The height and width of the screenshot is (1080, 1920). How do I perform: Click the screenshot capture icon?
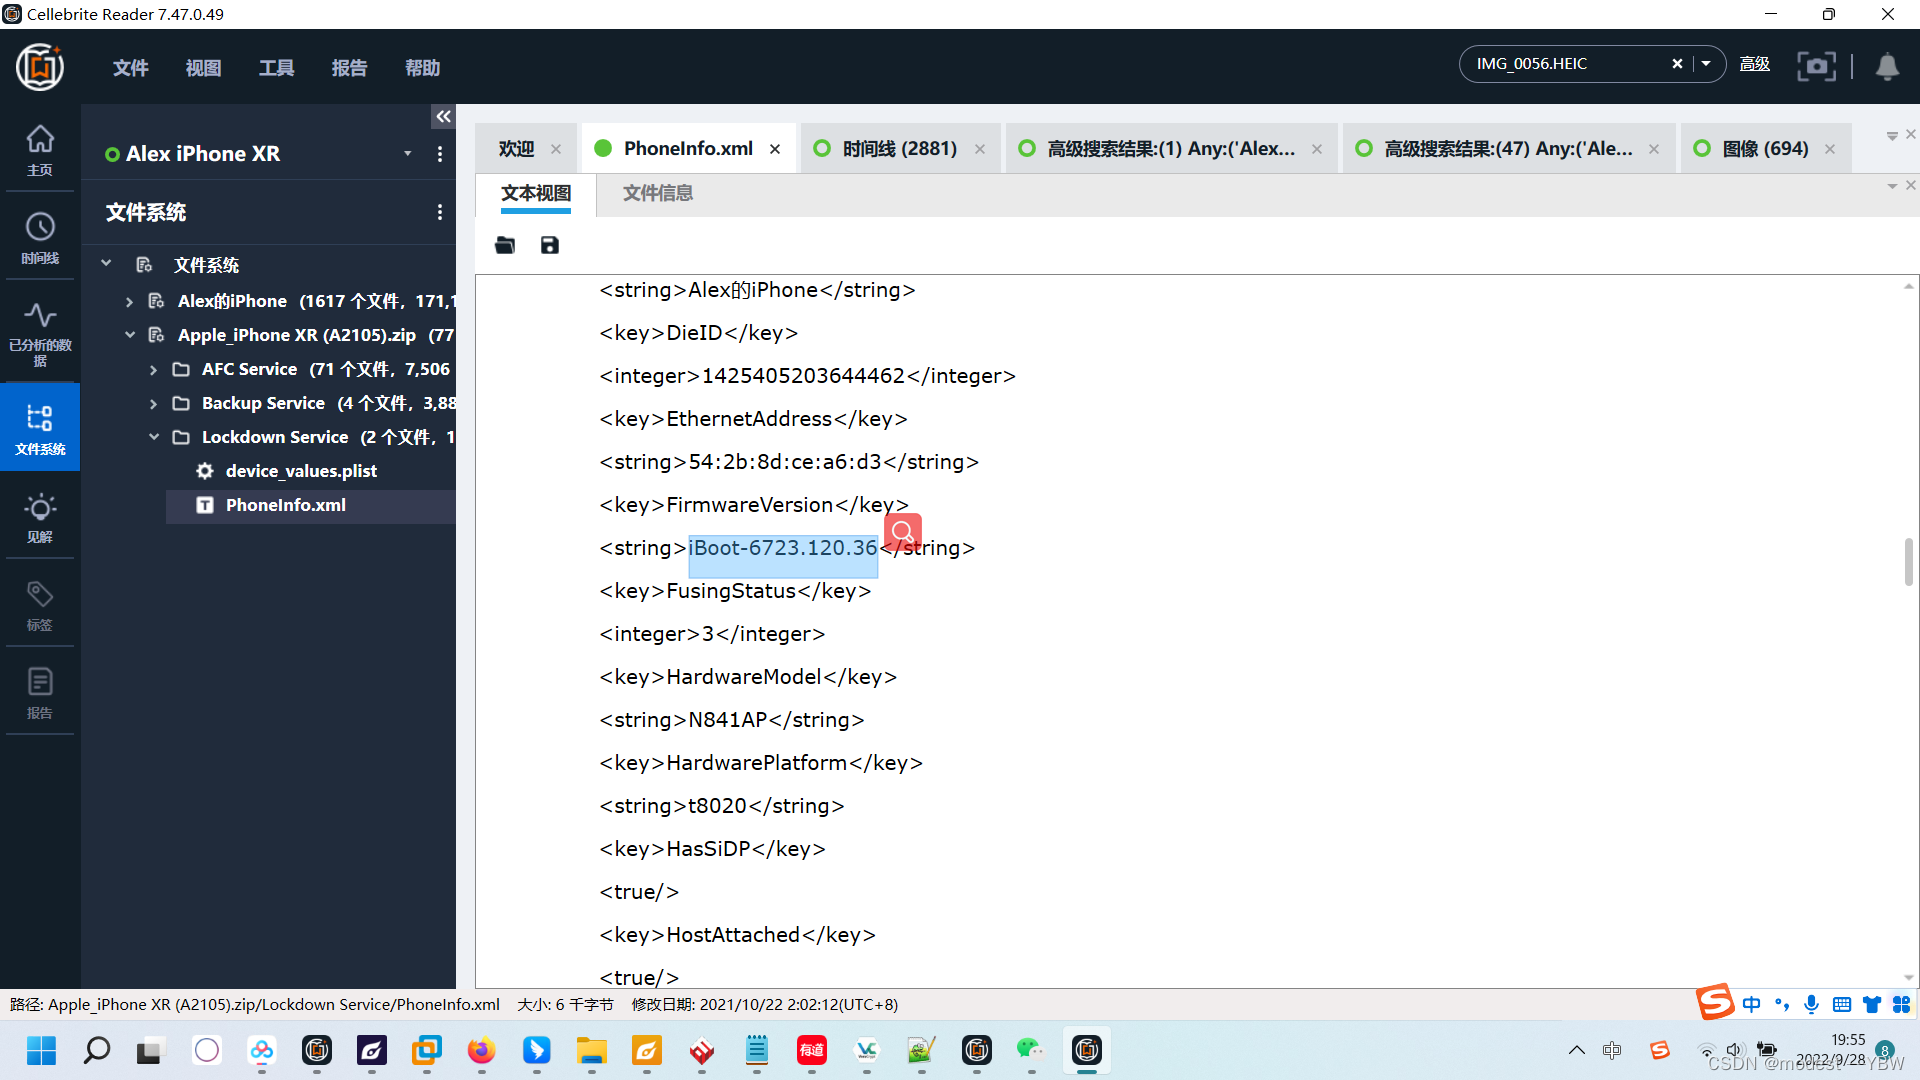pyautogui.click(x=1816, y=67)
